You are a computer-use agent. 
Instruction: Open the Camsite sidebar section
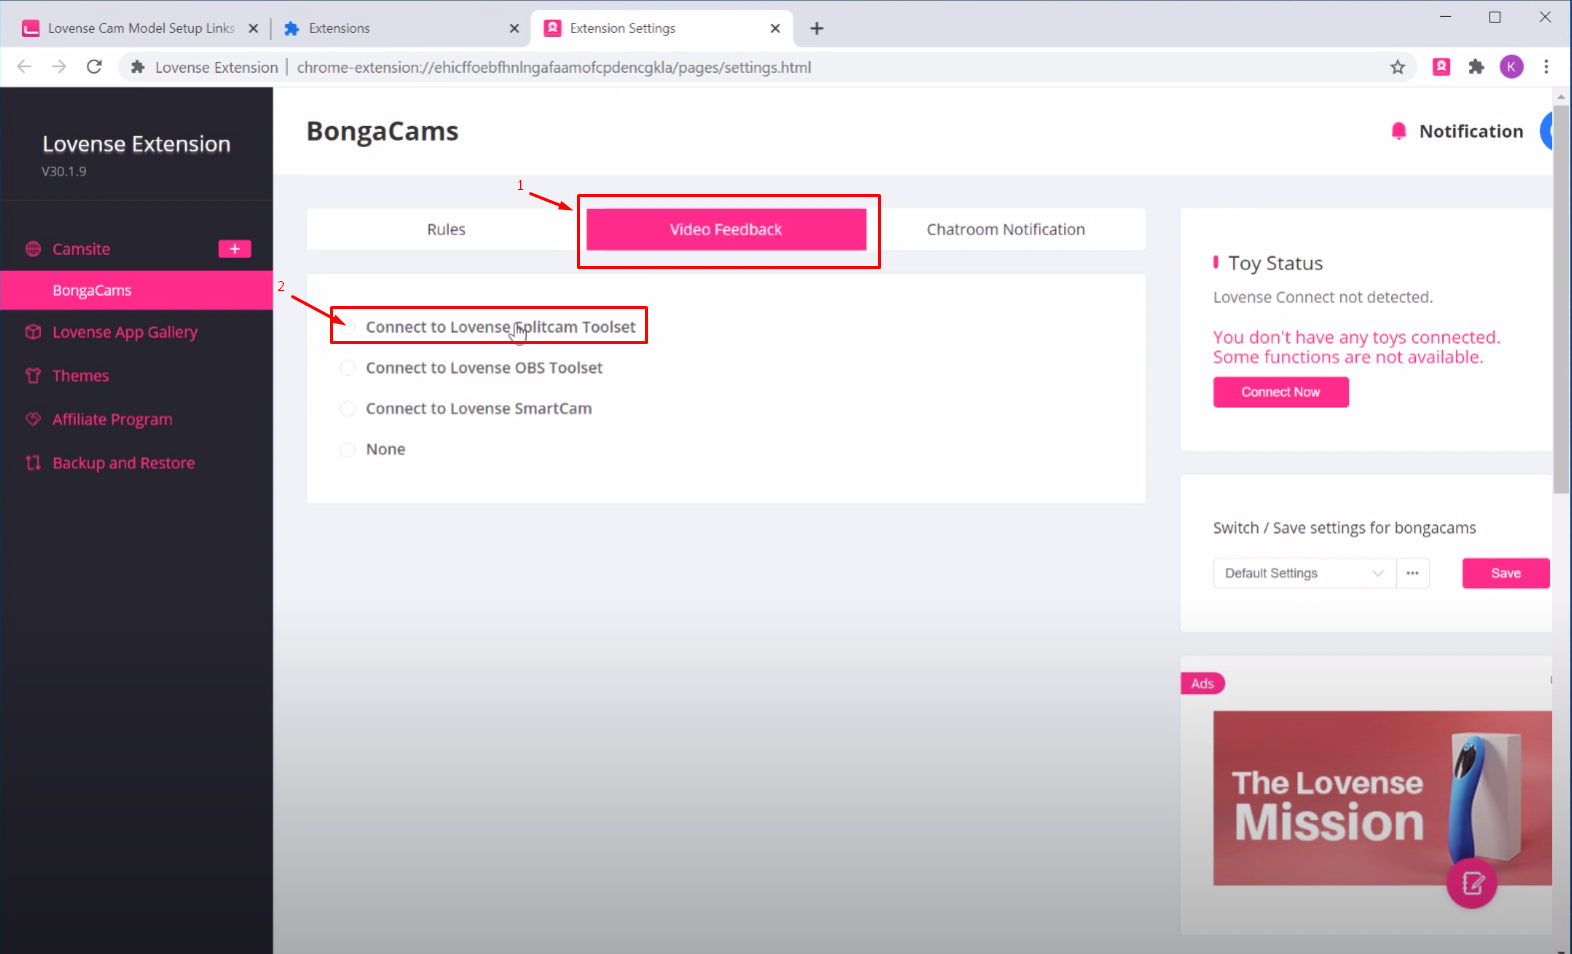point(81,249)
